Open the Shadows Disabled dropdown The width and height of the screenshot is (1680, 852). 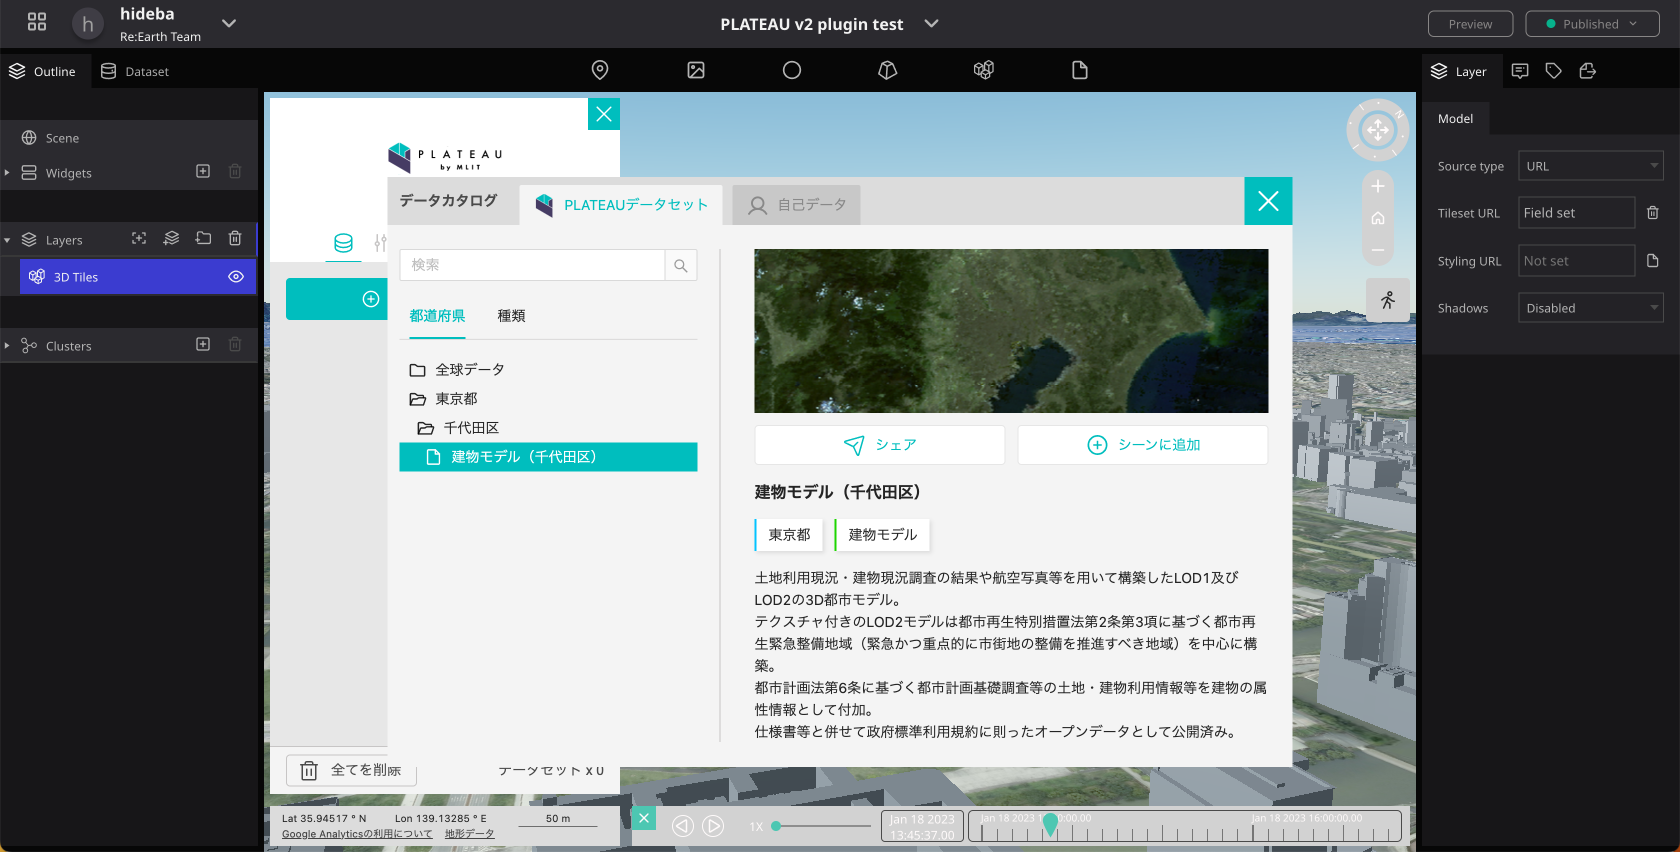[1590, 308]
